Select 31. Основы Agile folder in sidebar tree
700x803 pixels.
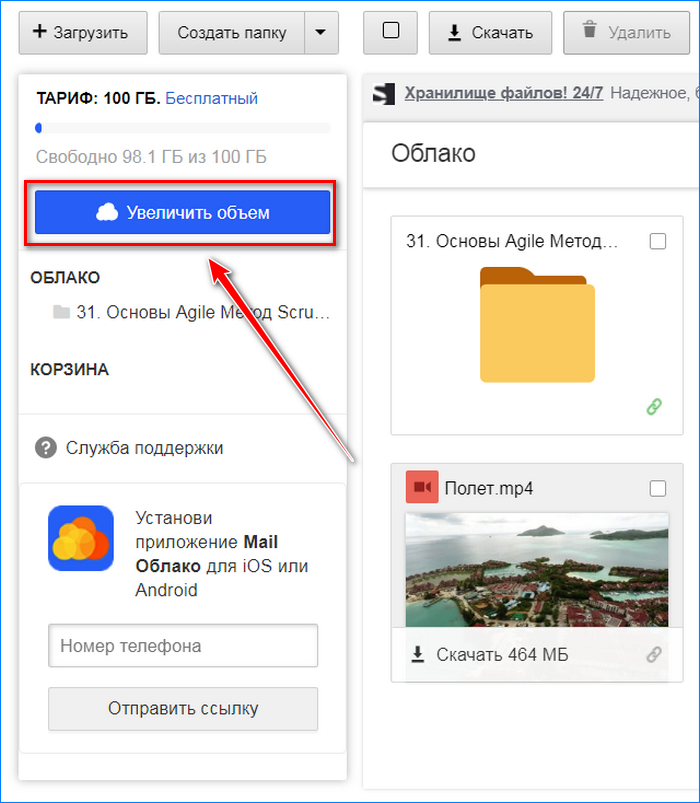[x=192, y=312]
